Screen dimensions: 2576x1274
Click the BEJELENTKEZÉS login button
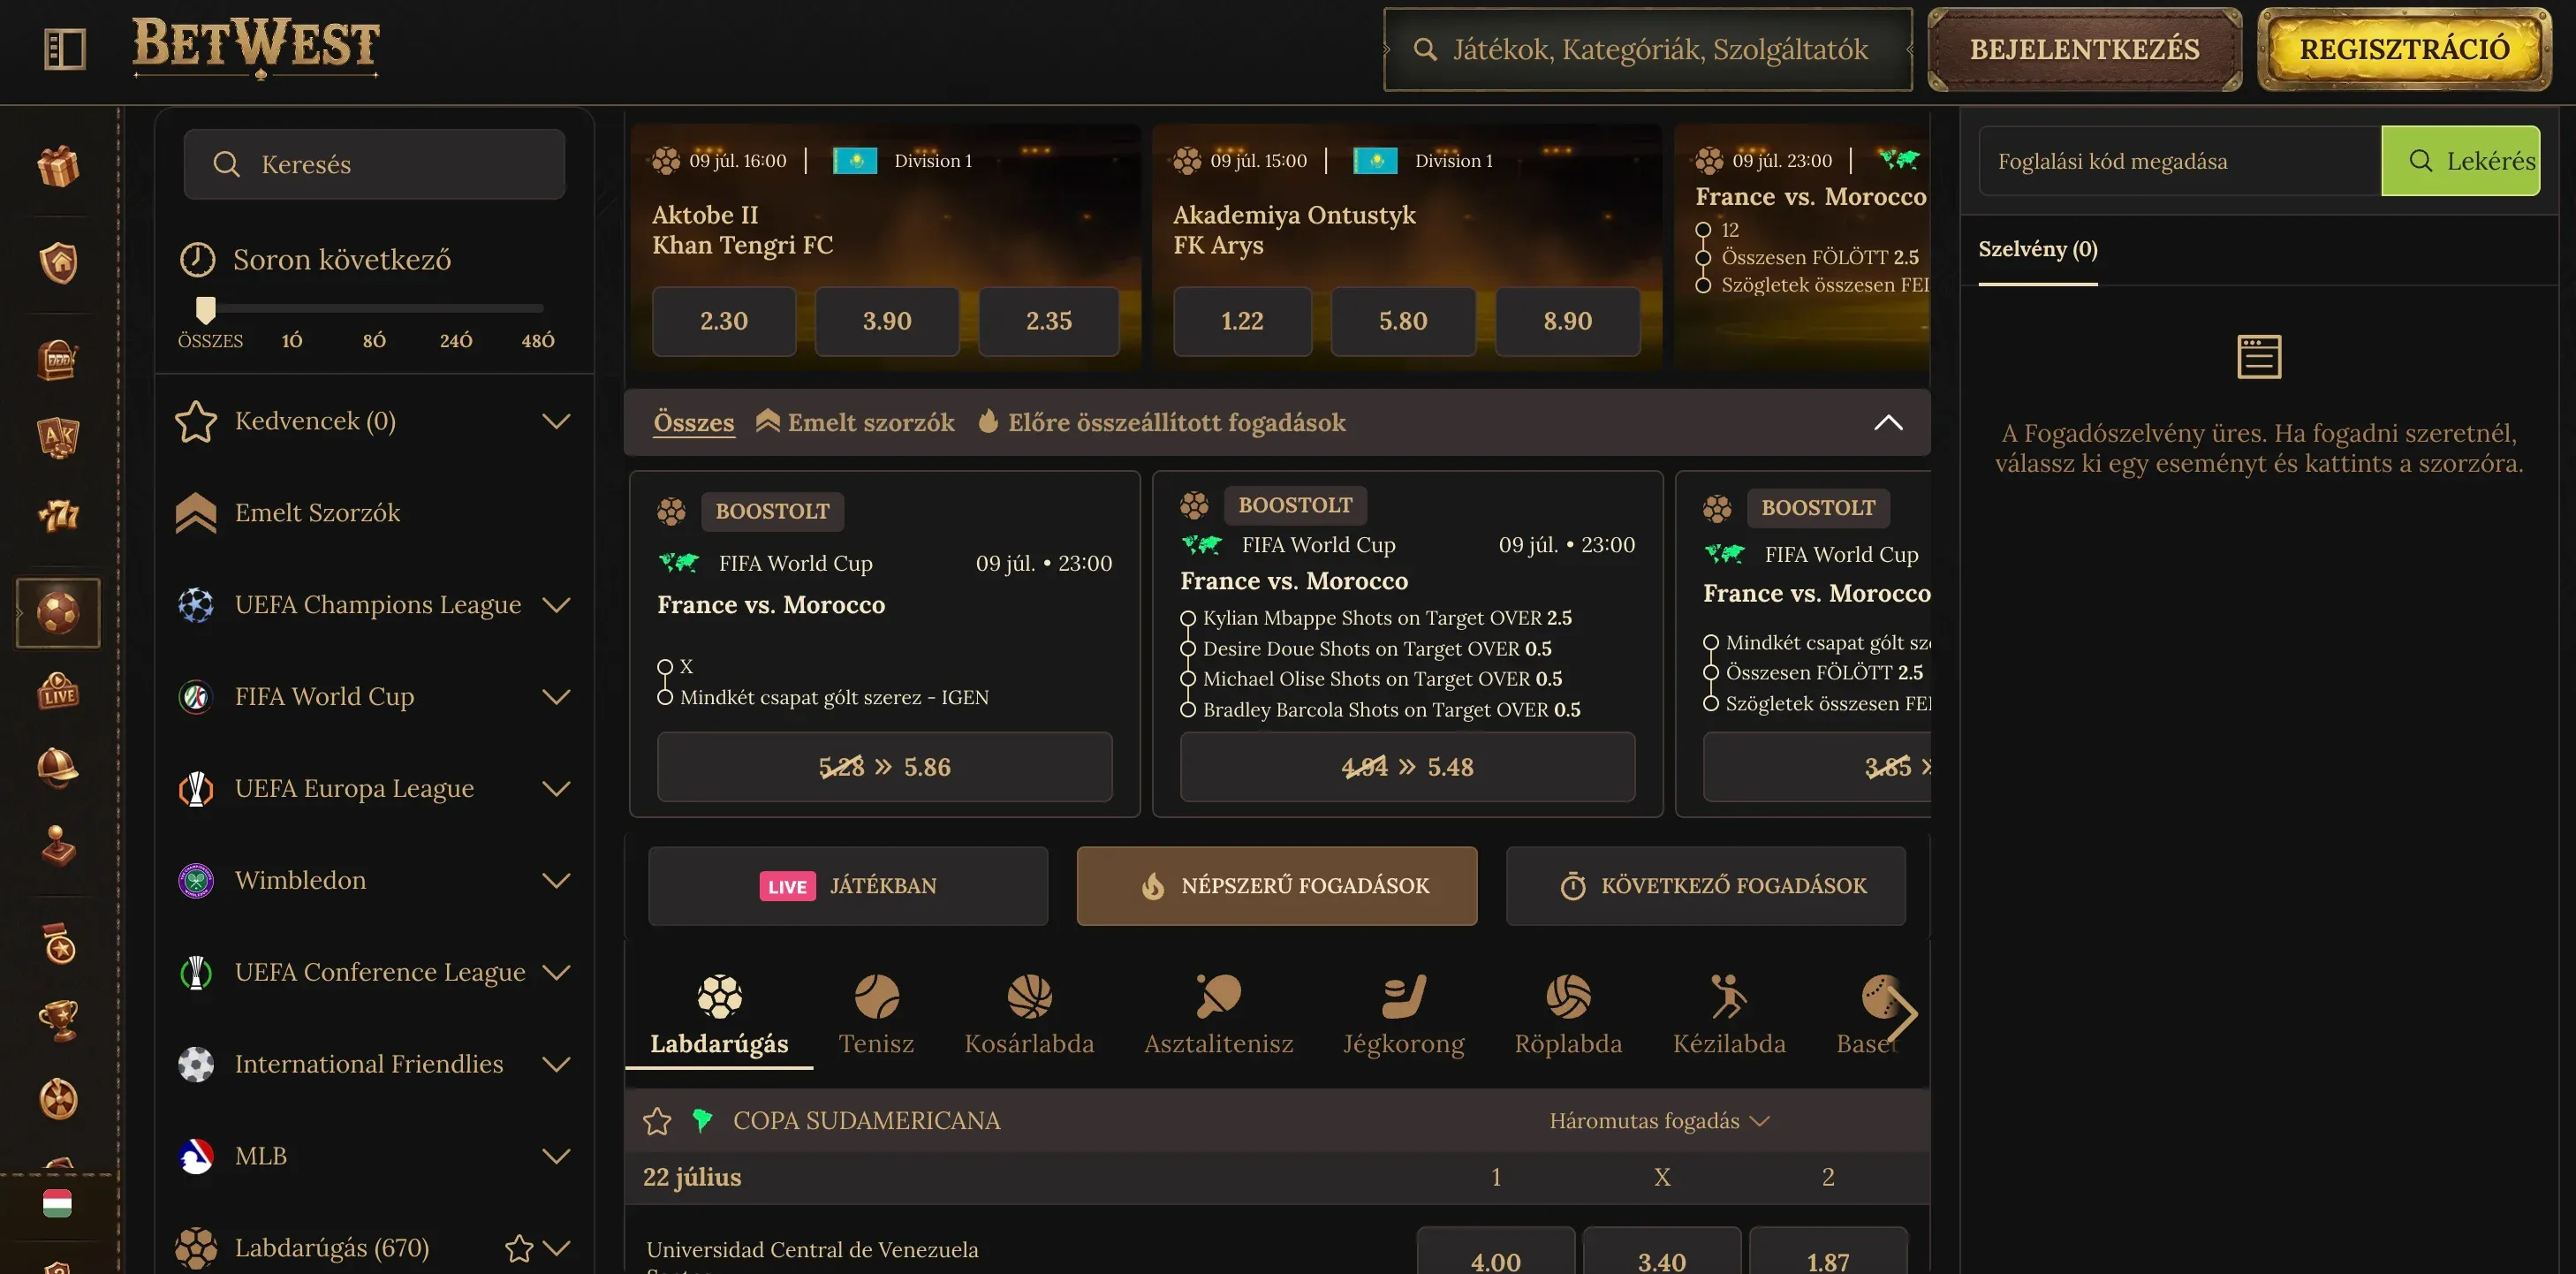(x=2084, y=49)
